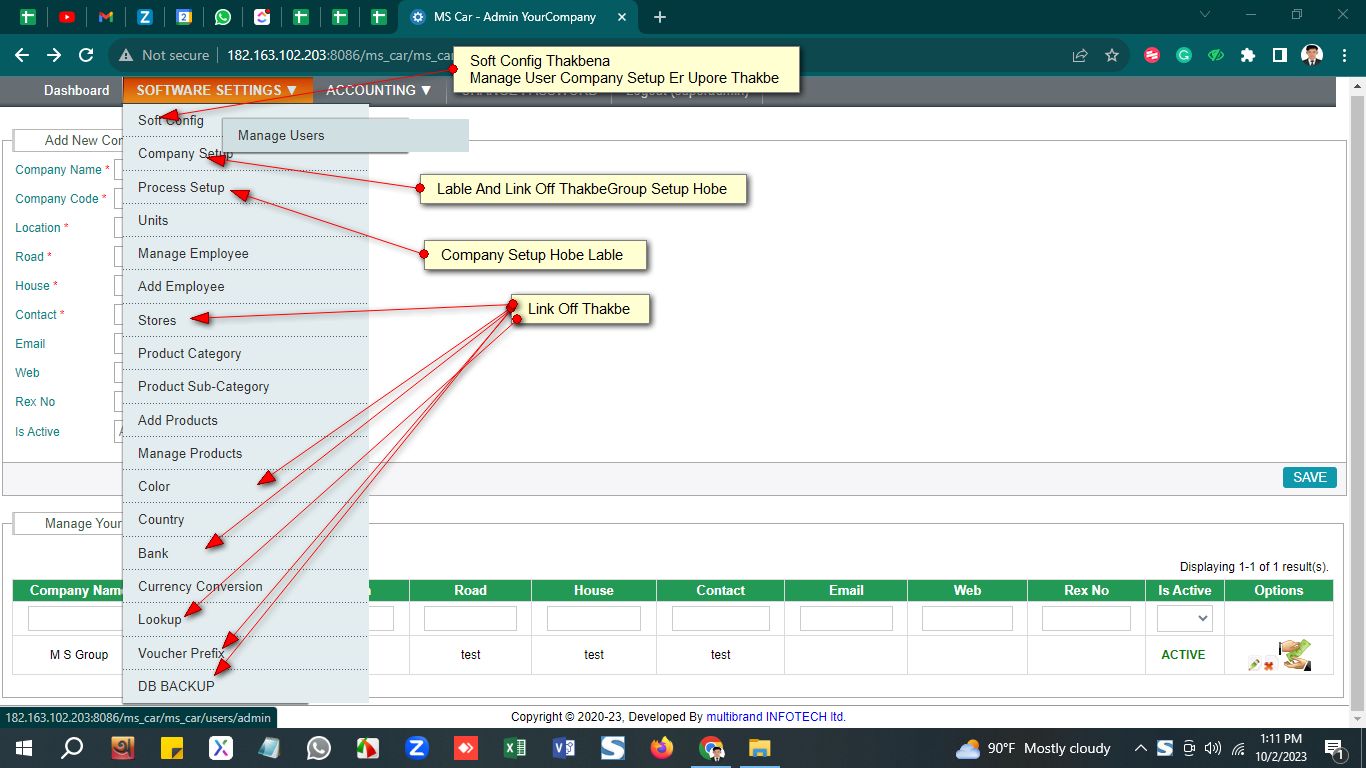Open the Chrome profile avatar
This screenshot has width=1366, height=768.
tap(1312, 56)
